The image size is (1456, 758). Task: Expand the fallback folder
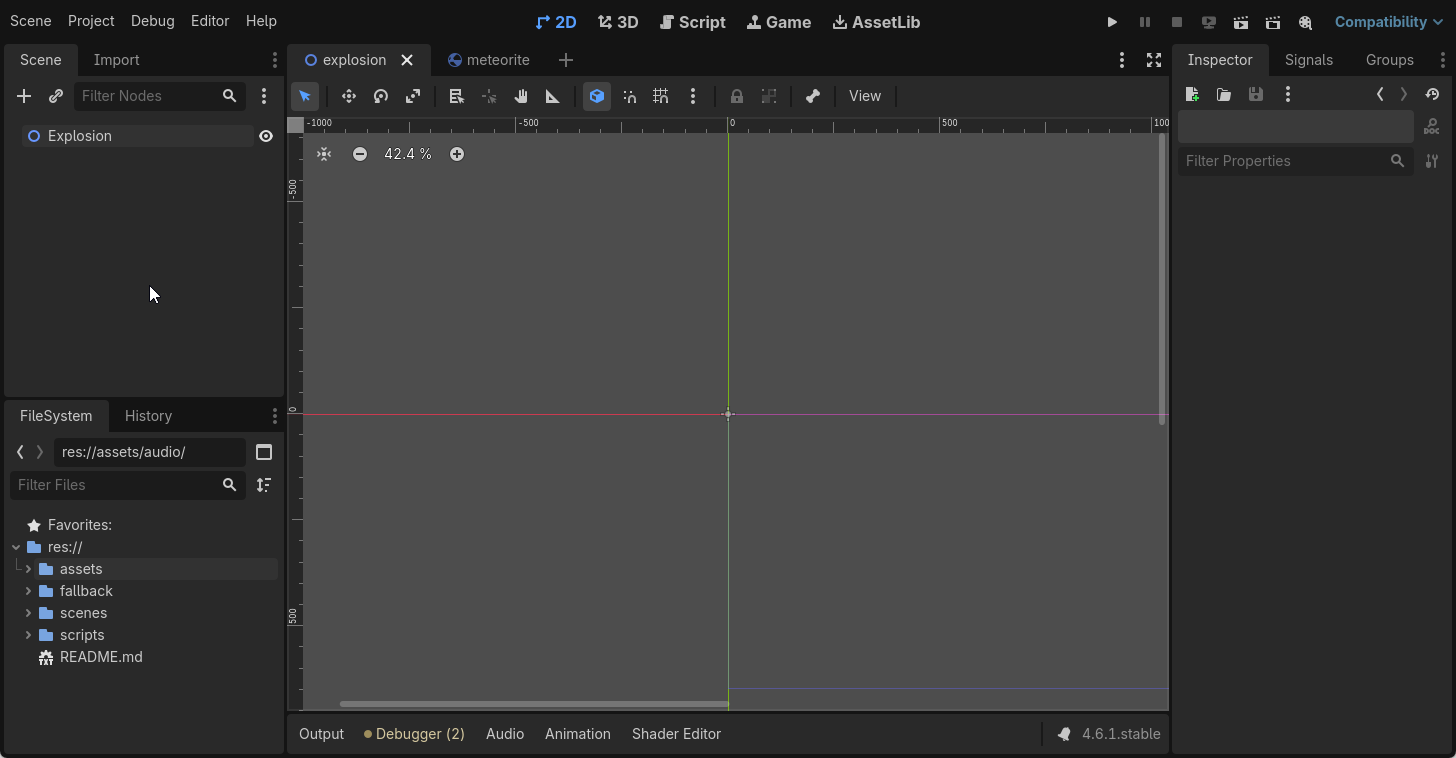pos(29,591)
